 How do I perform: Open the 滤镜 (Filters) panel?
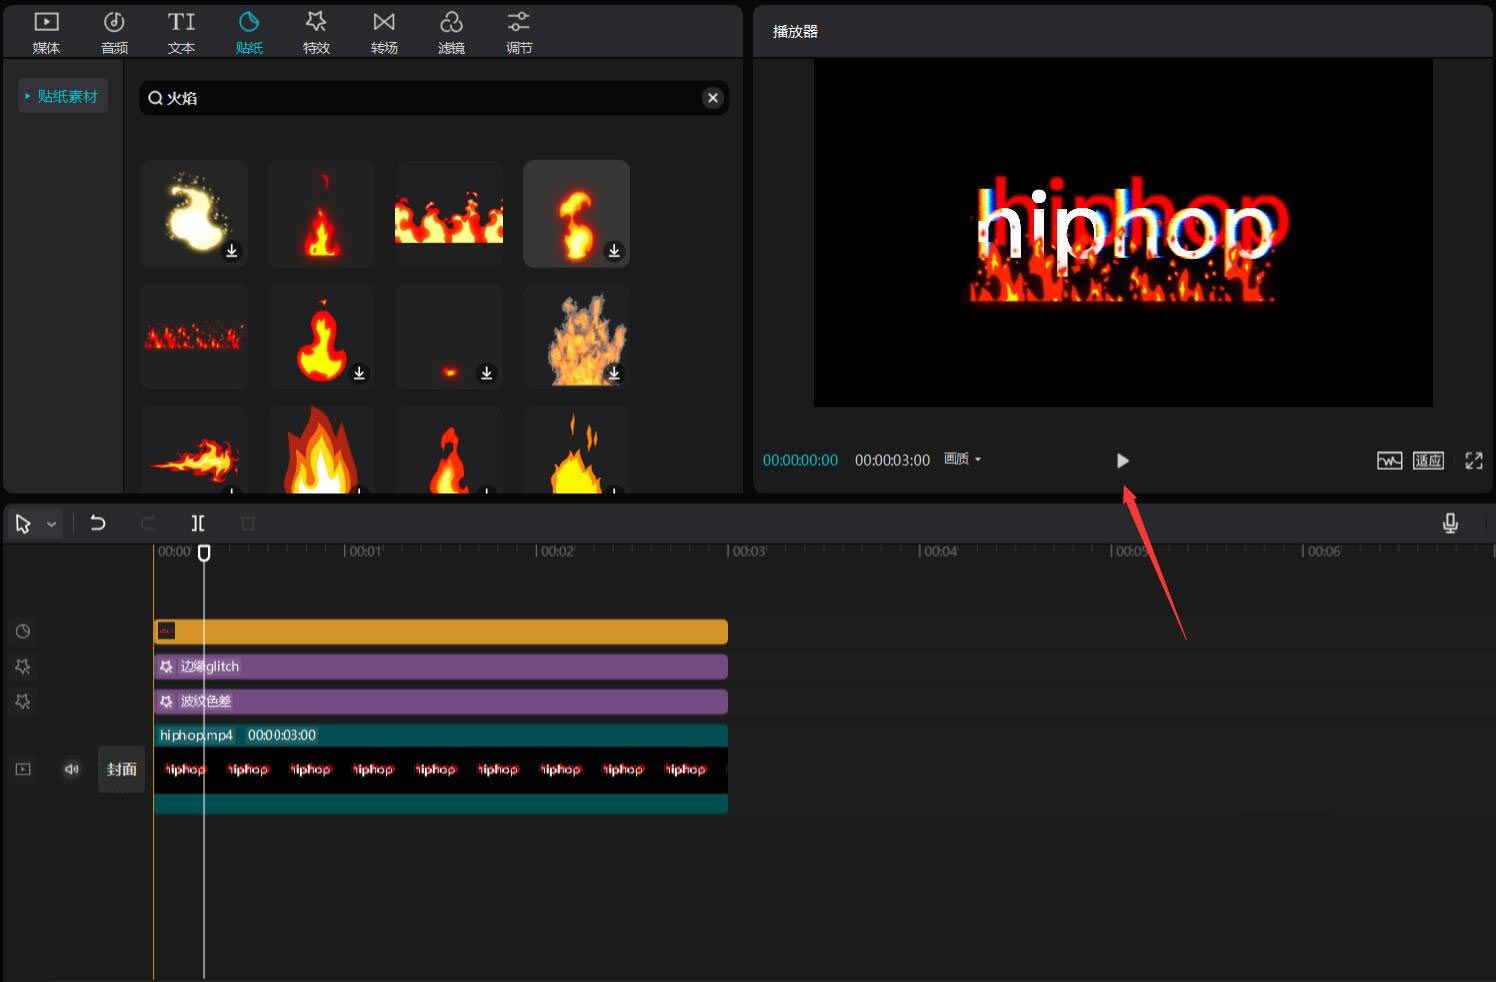point(451,30)
